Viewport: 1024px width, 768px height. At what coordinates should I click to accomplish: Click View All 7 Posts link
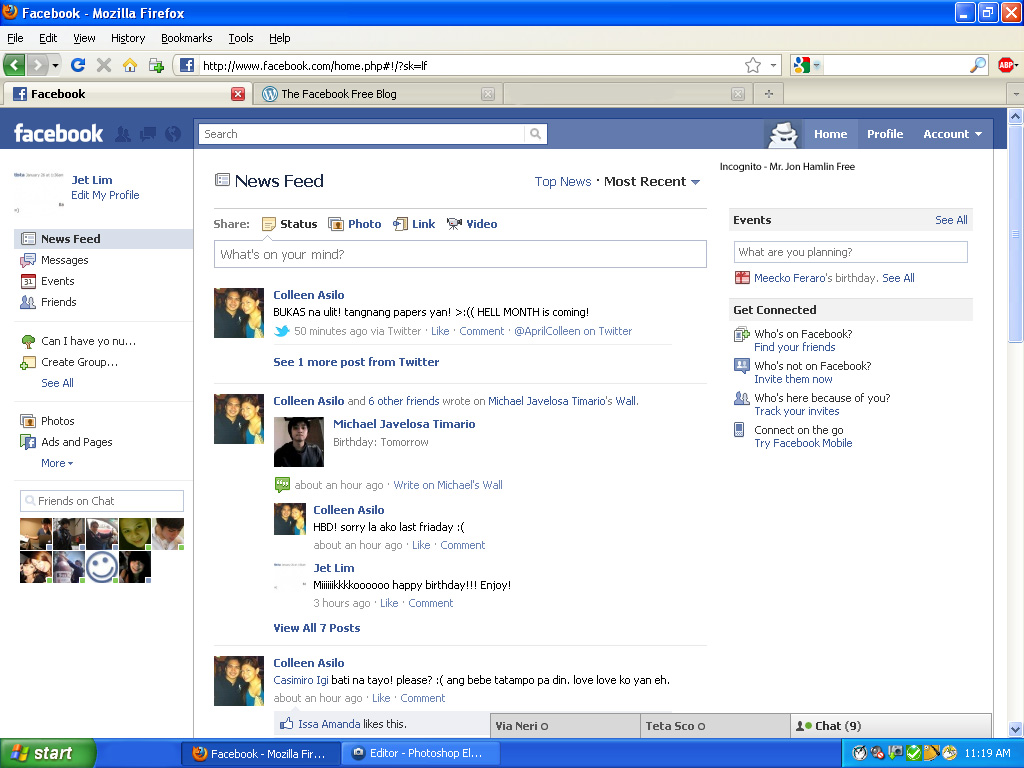[x=316, y=628]
